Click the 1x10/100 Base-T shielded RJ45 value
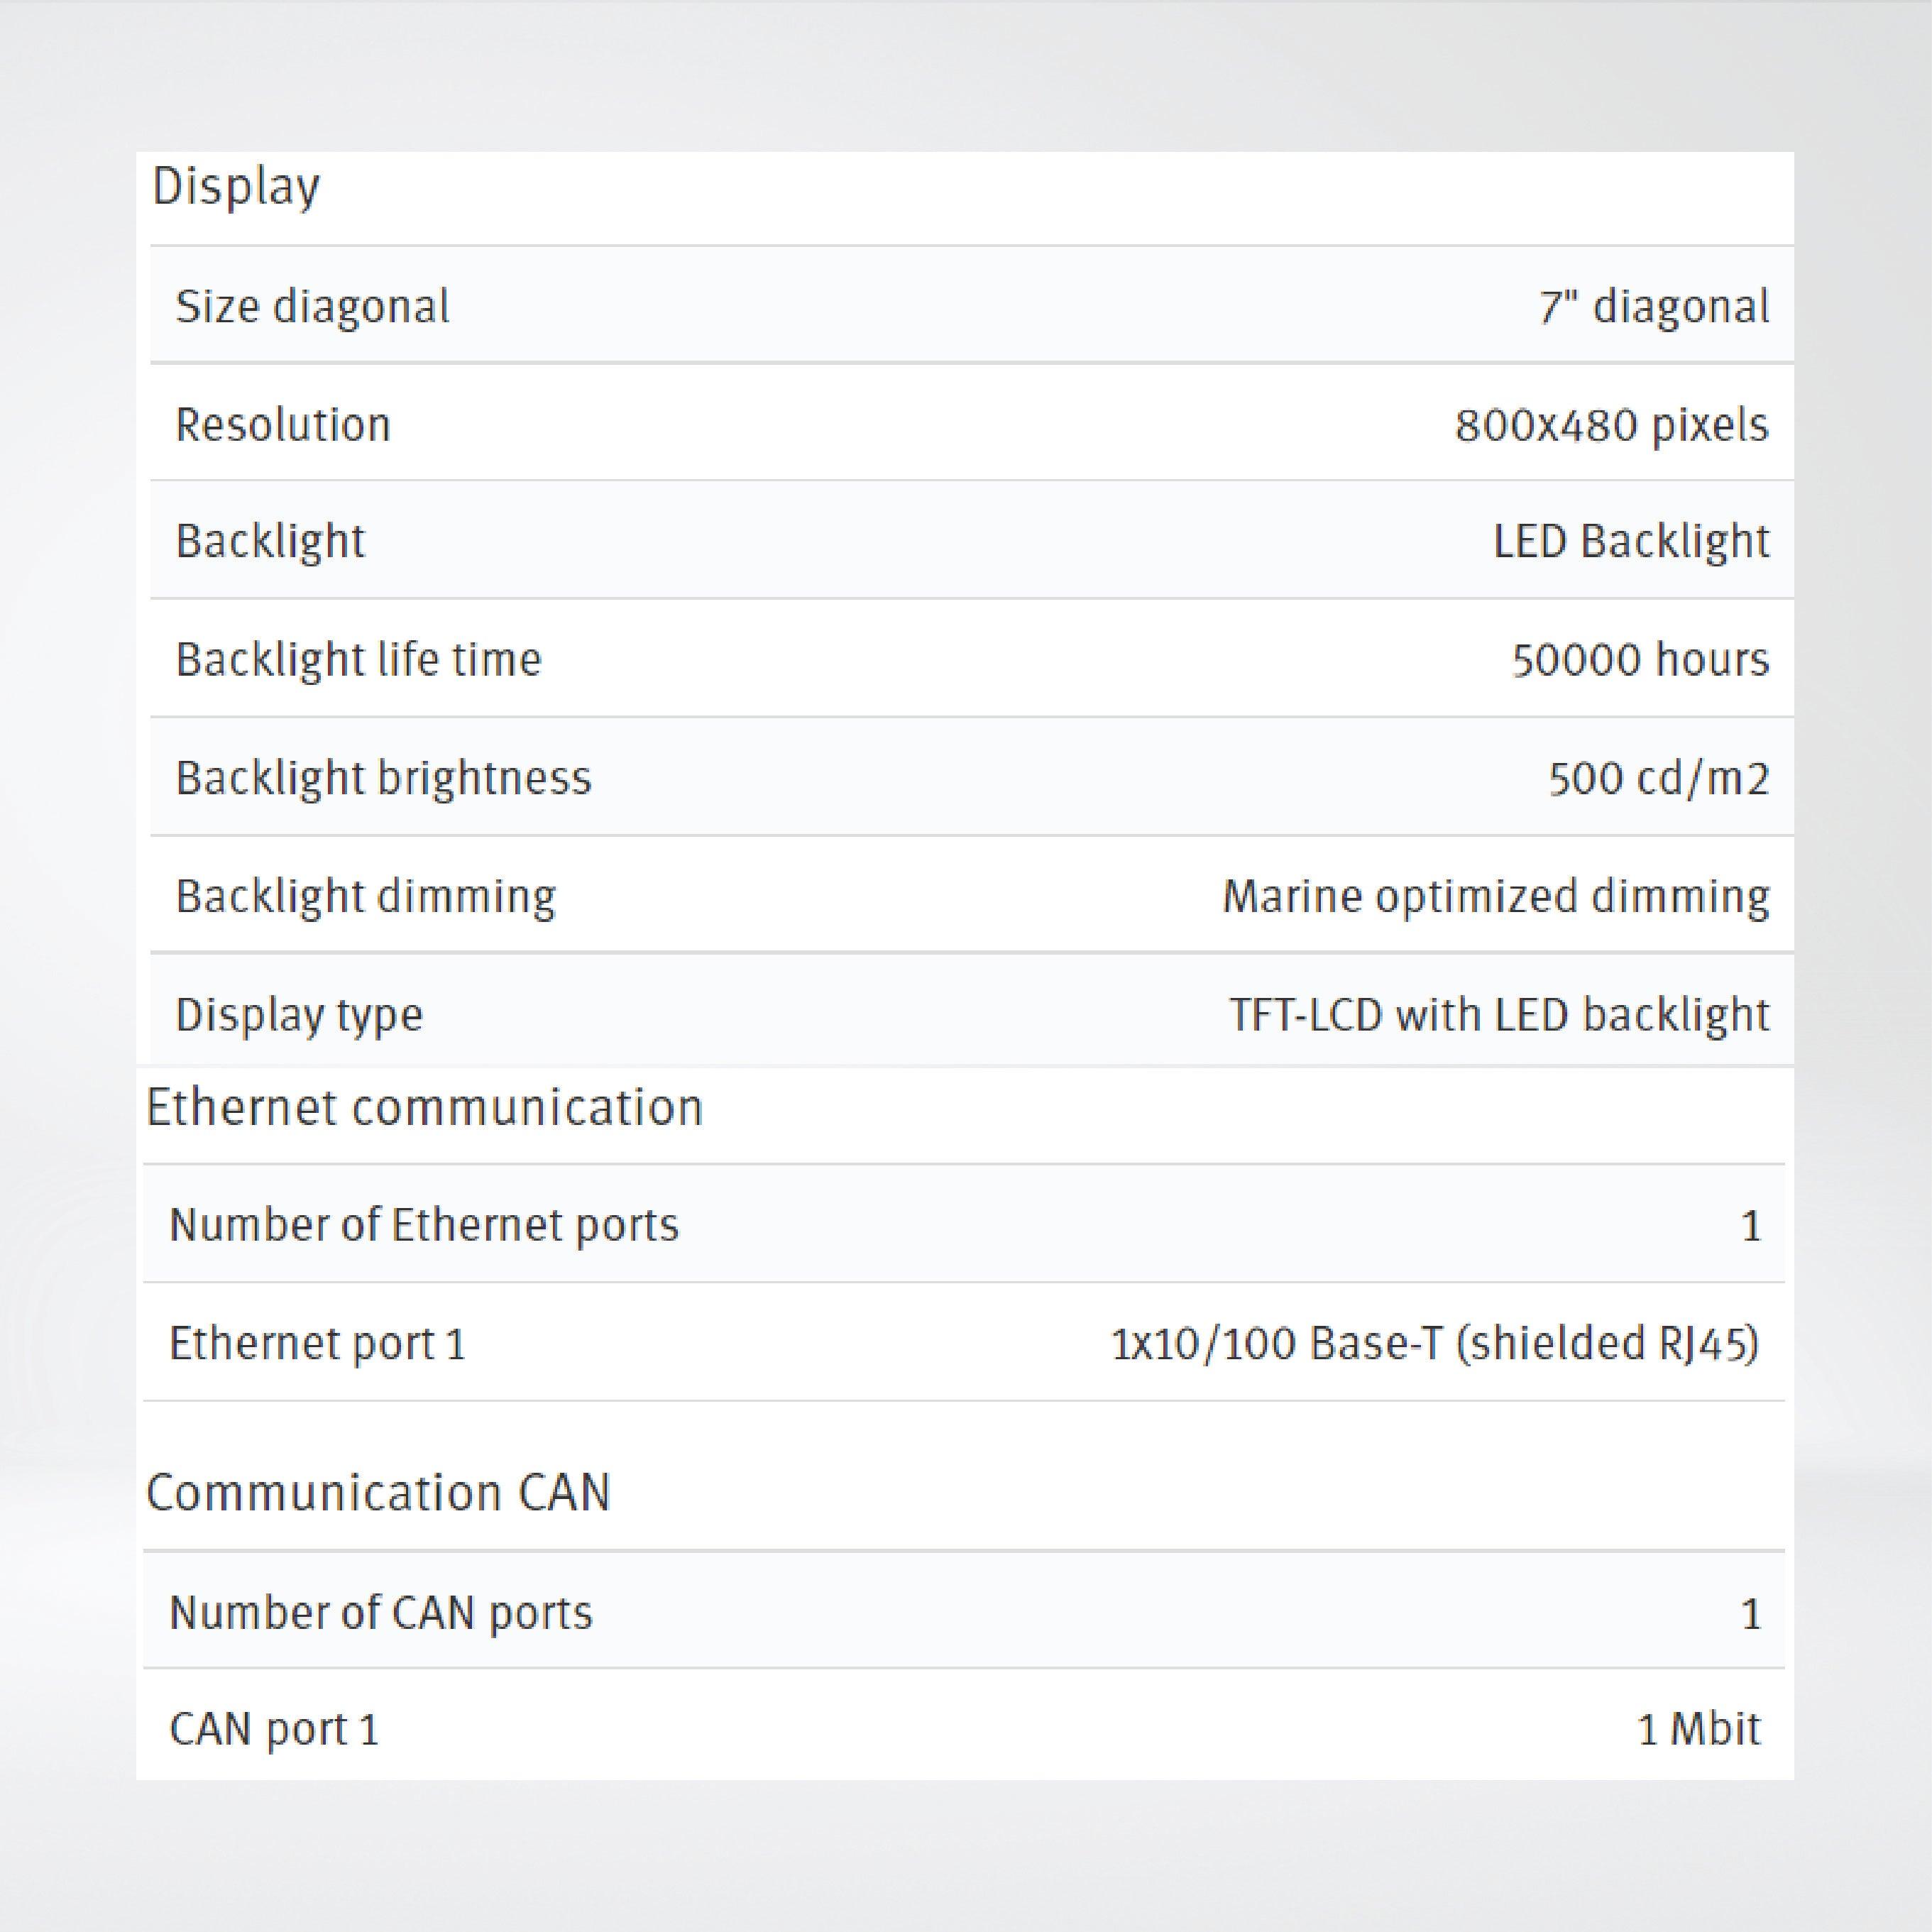1932x1932 pixels. 1434,1343
